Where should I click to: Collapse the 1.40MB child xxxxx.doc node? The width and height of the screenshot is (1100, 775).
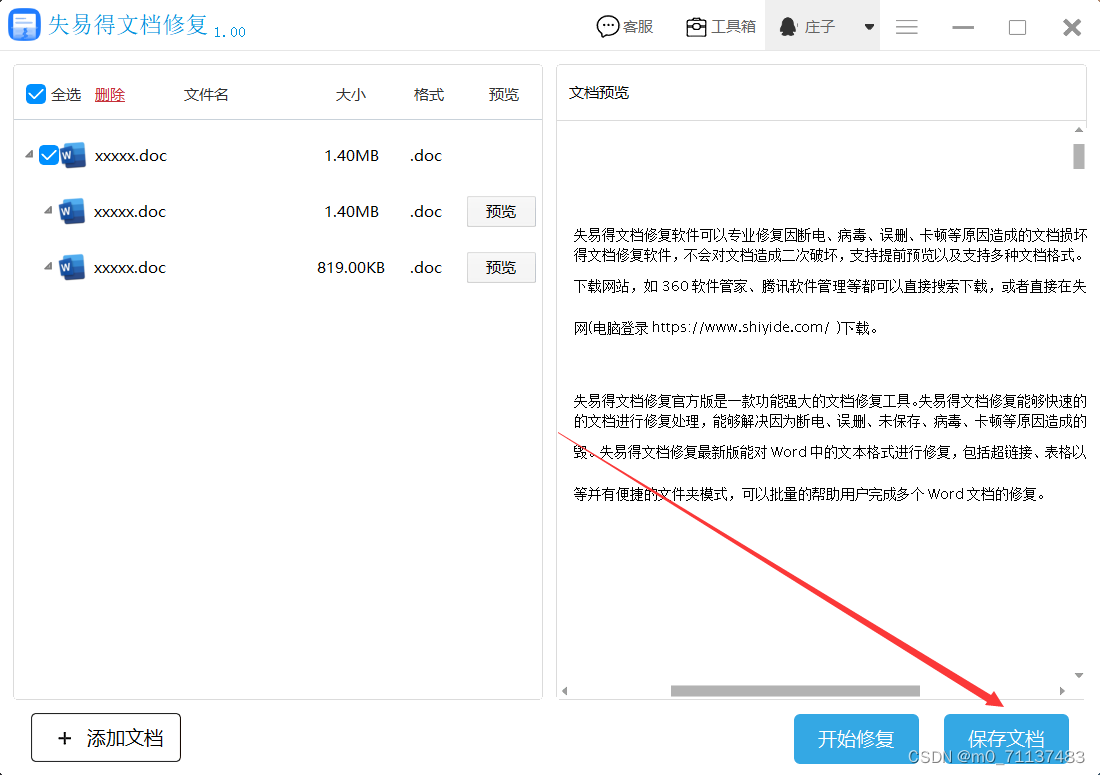48,210
